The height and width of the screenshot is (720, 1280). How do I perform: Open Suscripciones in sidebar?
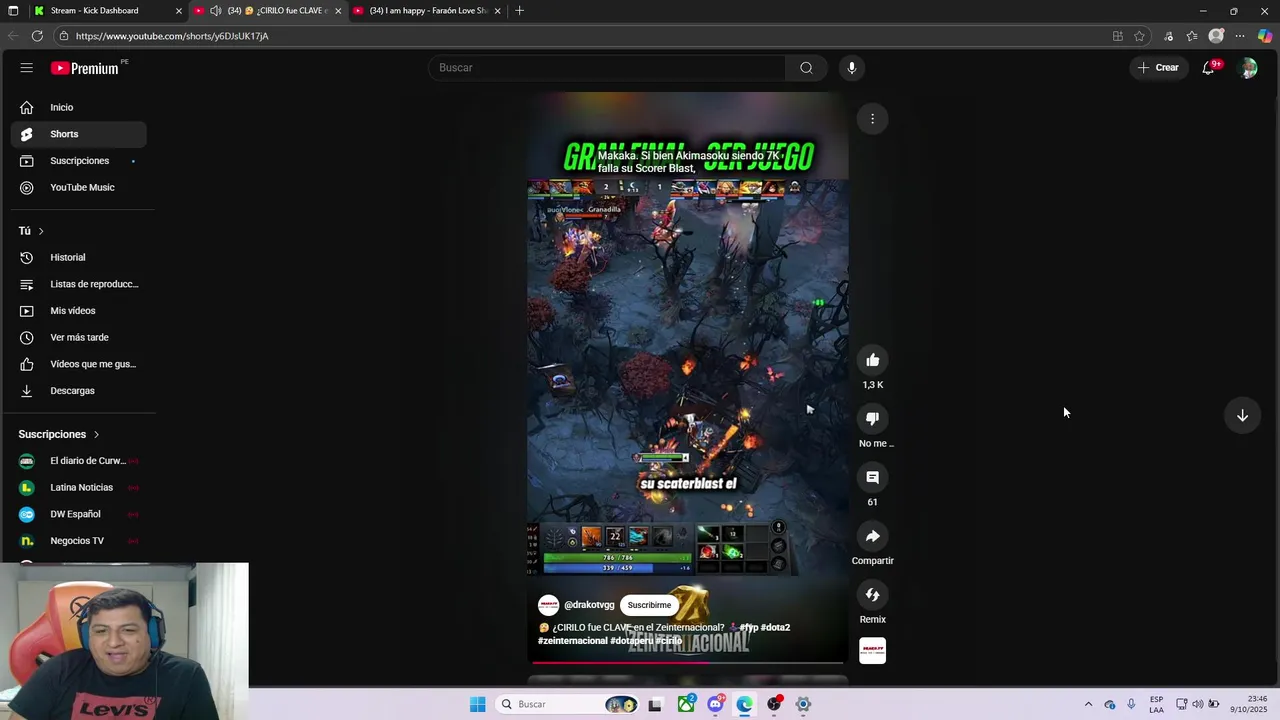79,161
